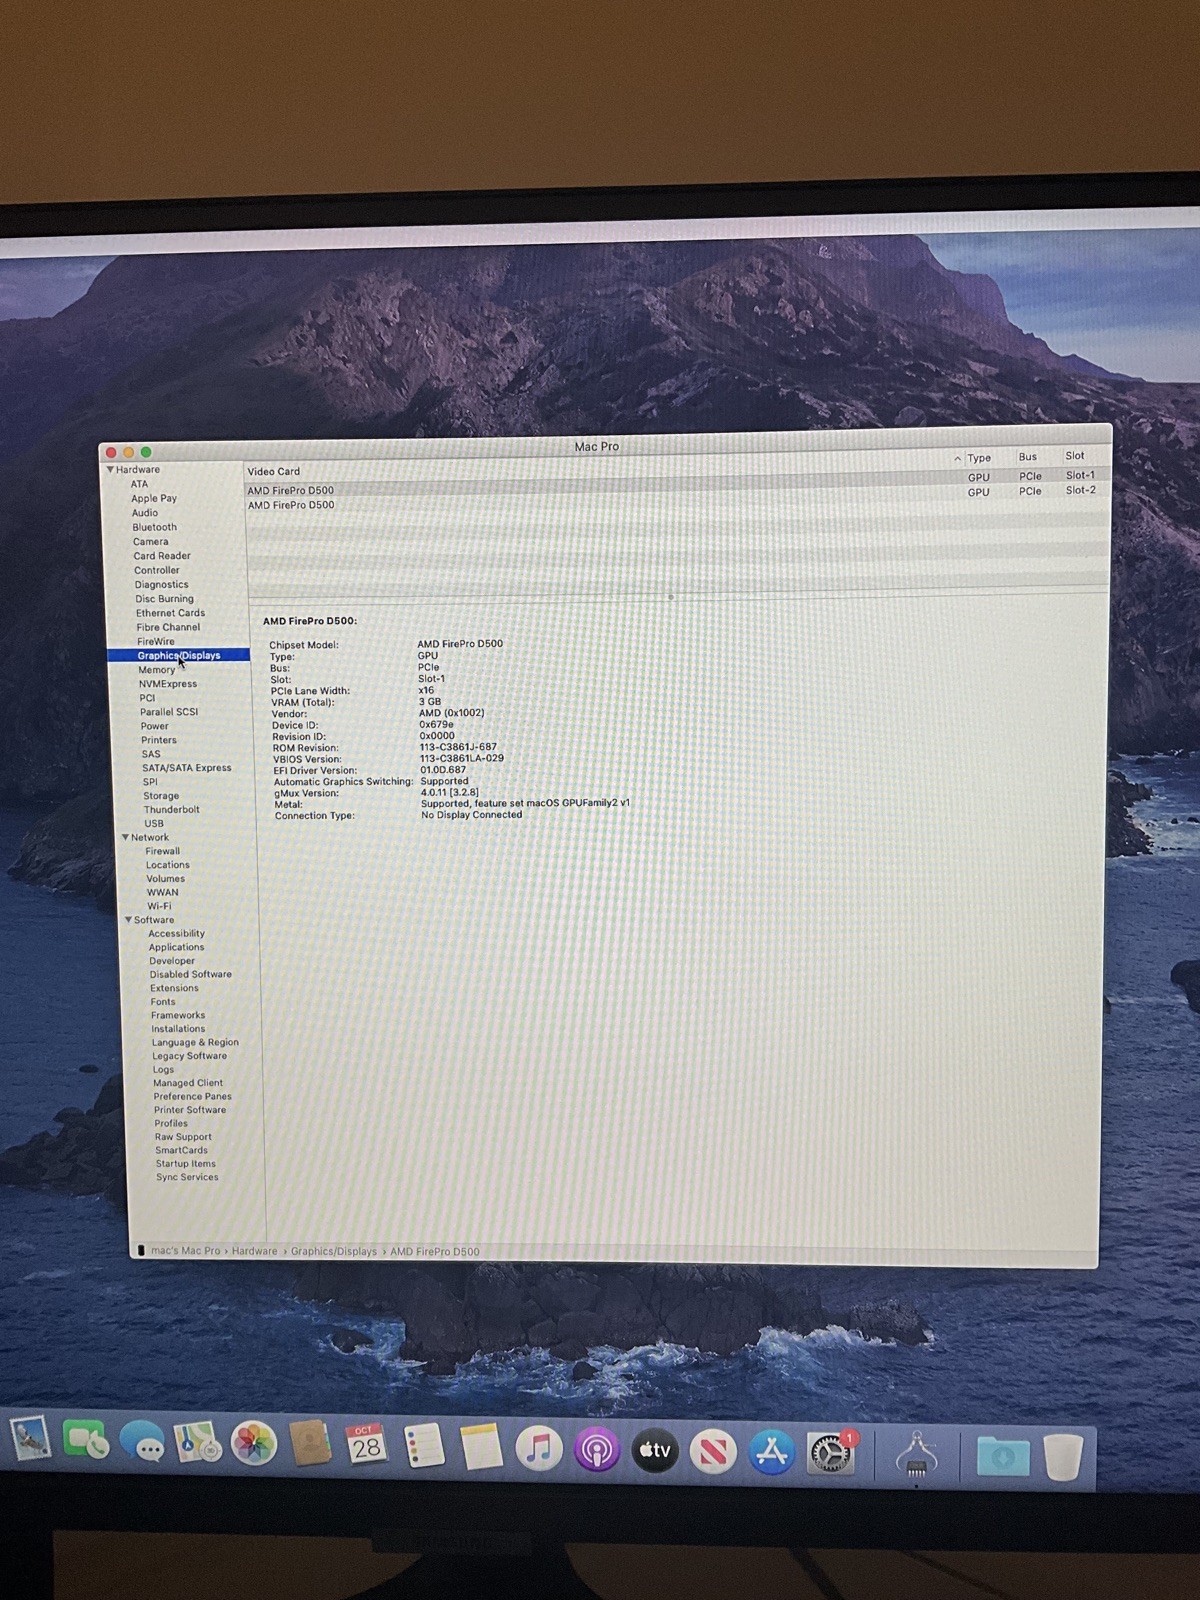Select Installations under Software
Image resolution: width=1200 pixels, height=1600 pixels.
(x=178, y=1029)
